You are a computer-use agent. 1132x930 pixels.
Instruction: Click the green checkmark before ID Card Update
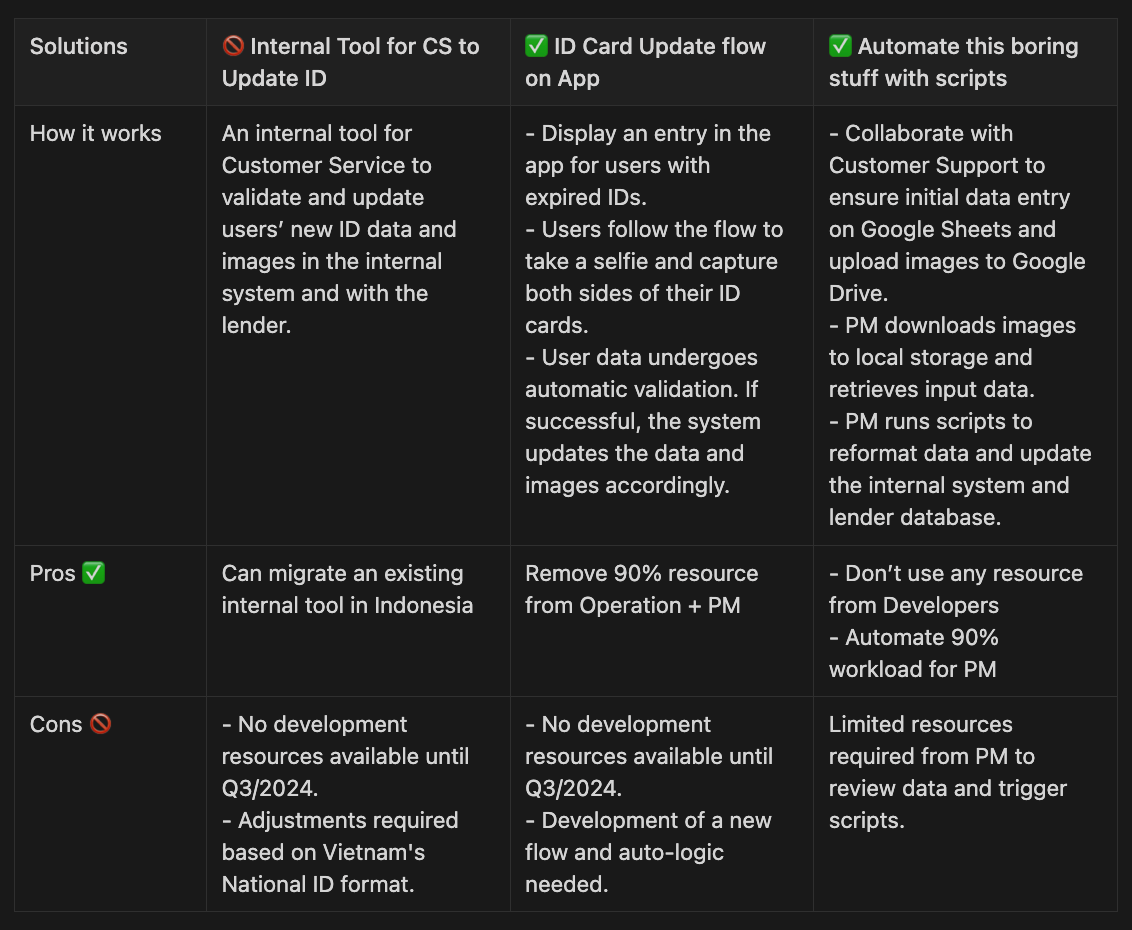click(x=536, y=46)
